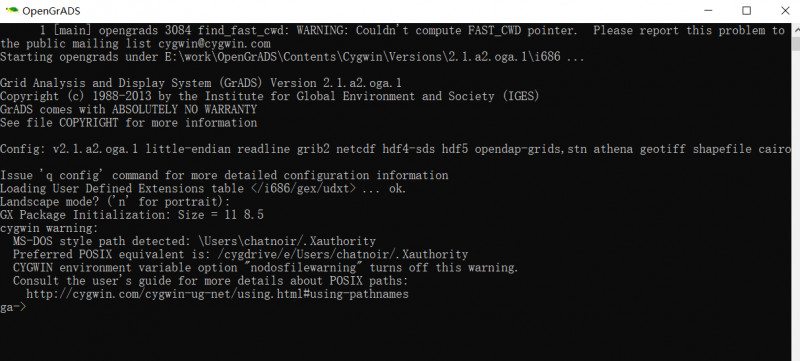Click the OpenGrADS title bar text
This screenshot has height=361, width=800.
tap(51, 11)
